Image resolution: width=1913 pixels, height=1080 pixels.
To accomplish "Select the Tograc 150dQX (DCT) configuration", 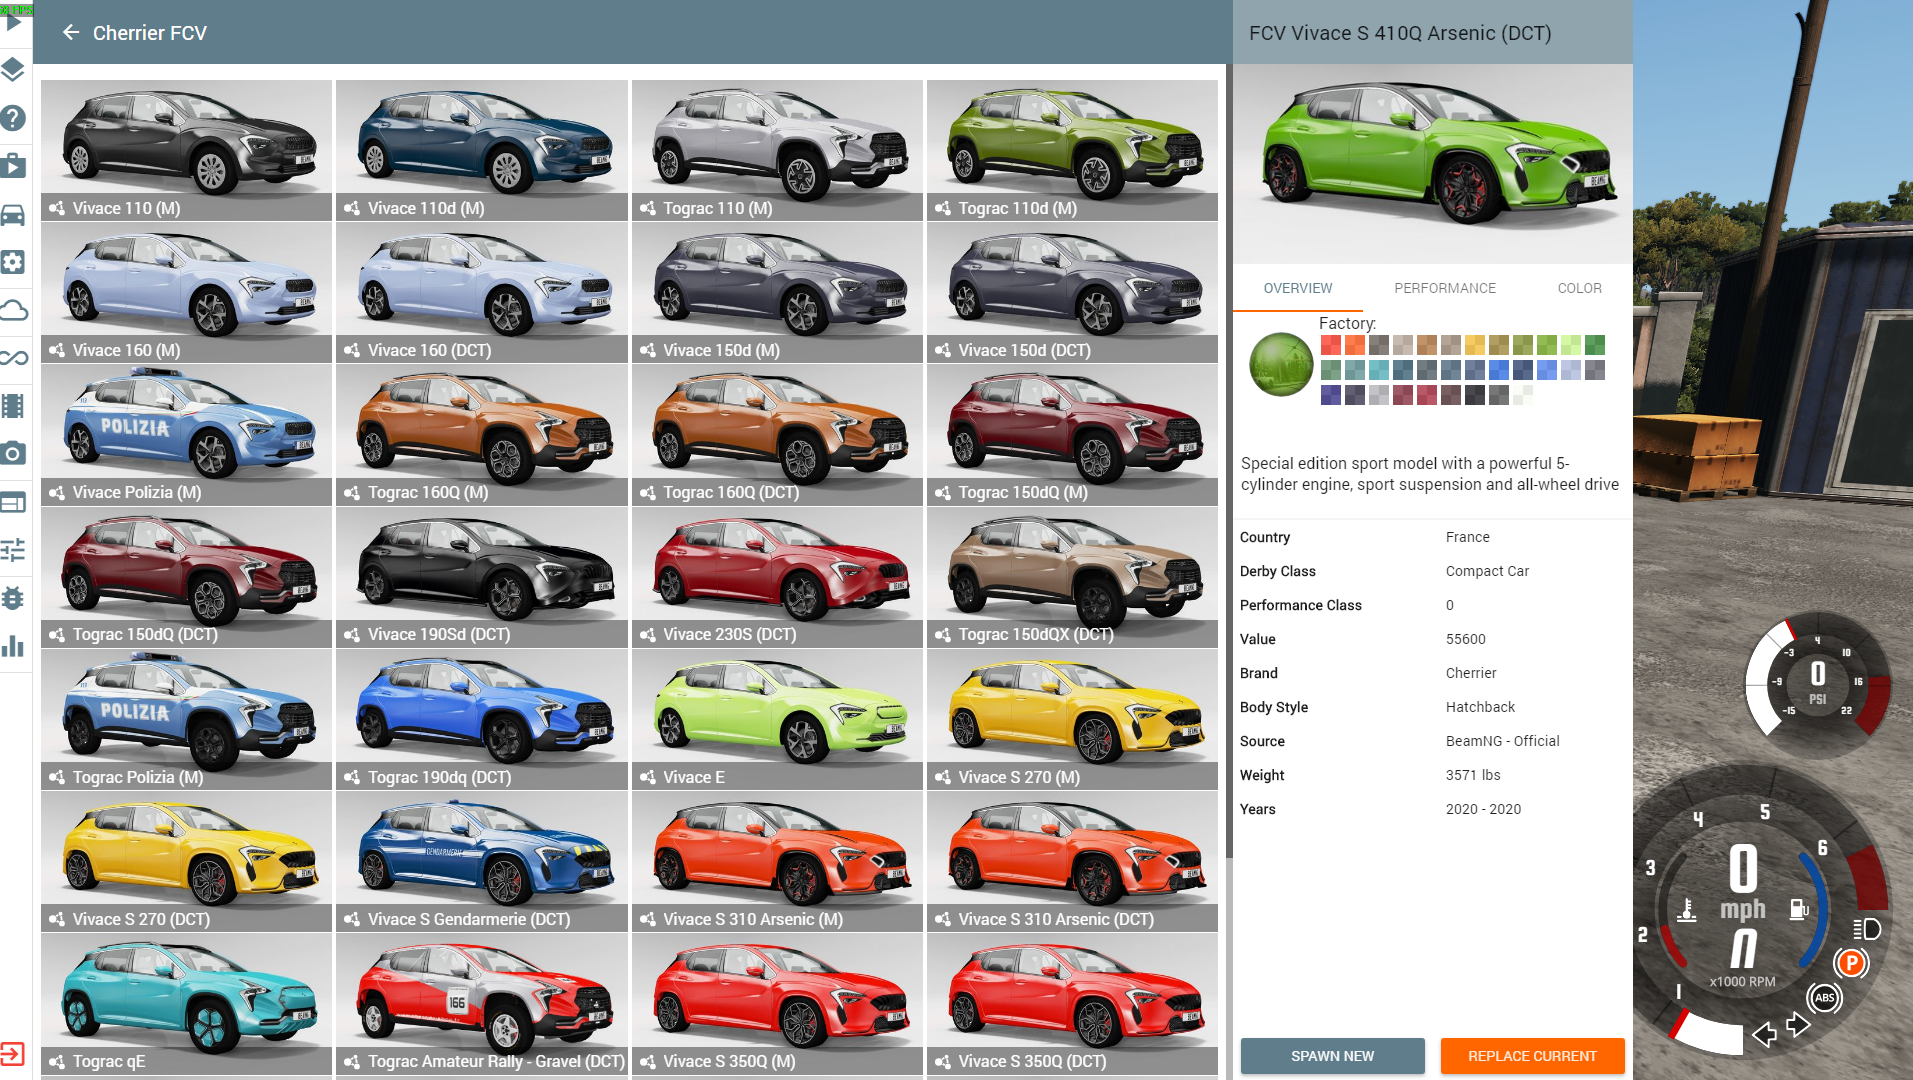I will [1072, 577].
